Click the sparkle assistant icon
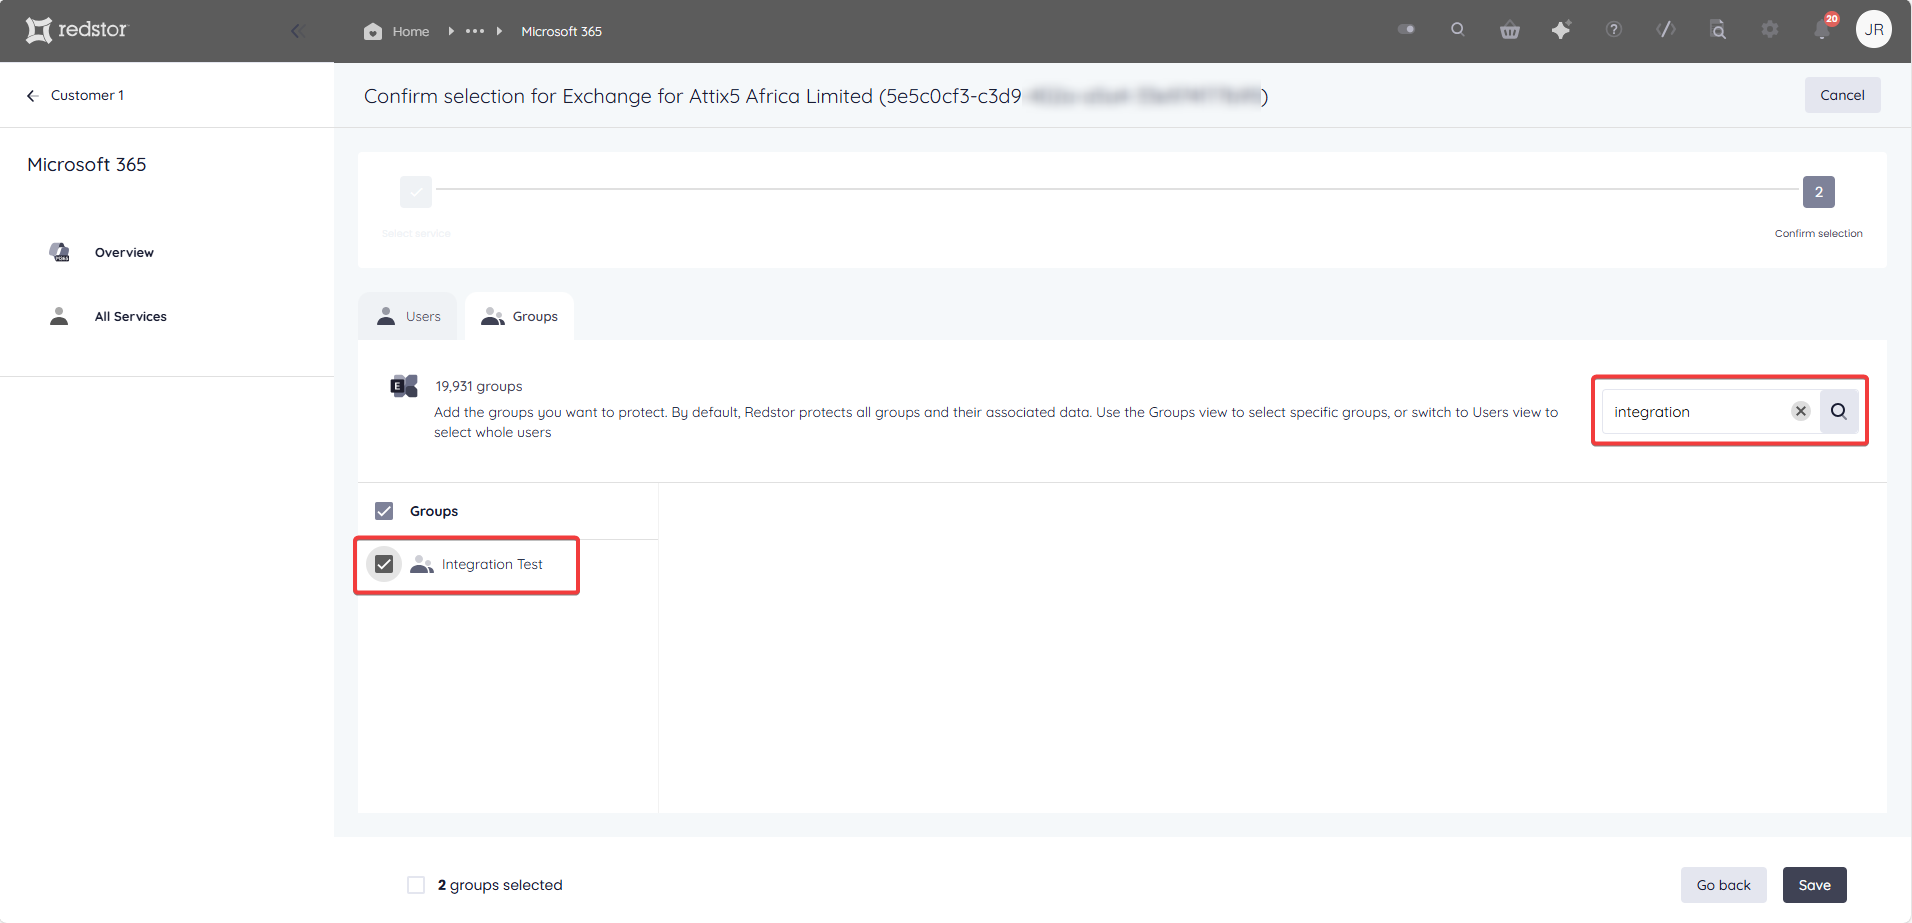The width and height of the screenshot is (1912, 923). pyautogui.click(x=1561, y=30)
